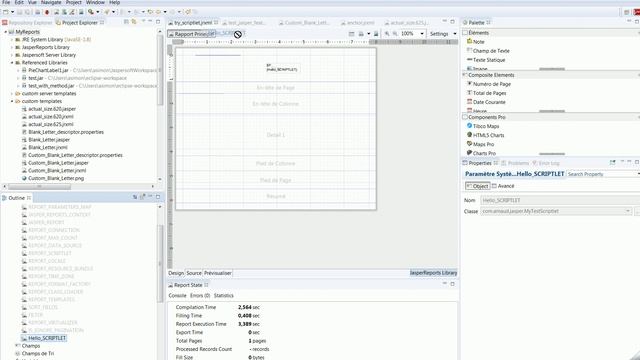Select the Maps Pro component
This screenshot has height=360, width=640.
pyautogui.click(x=480, y=144)
